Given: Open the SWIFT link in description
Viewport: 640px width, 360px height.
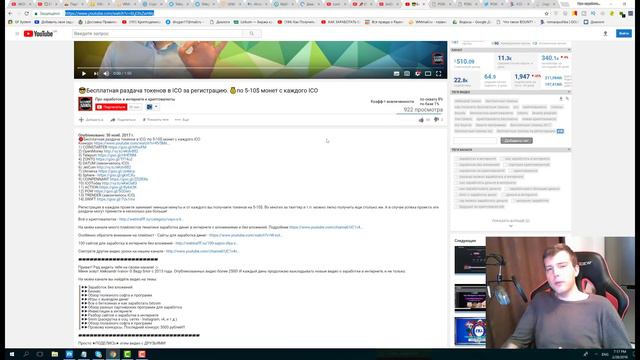Looking at the screenshot, I should 116,199.
